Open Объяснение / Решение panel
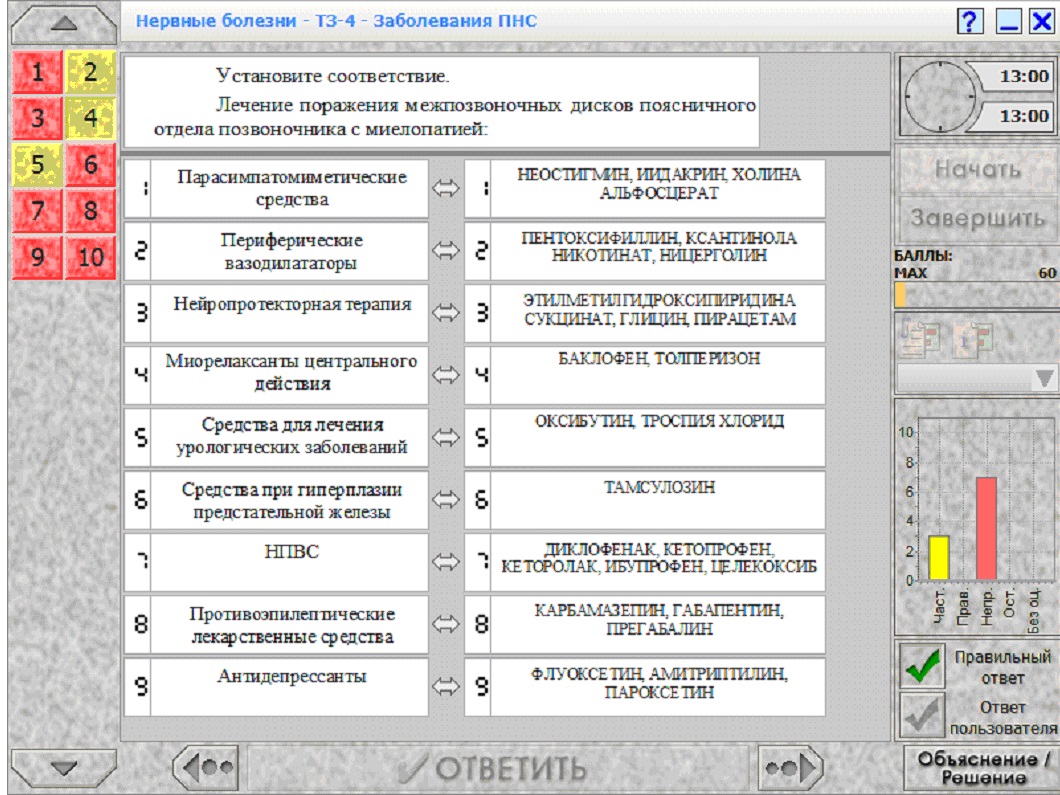1060x795 pixels. click(x=982, y=768)
